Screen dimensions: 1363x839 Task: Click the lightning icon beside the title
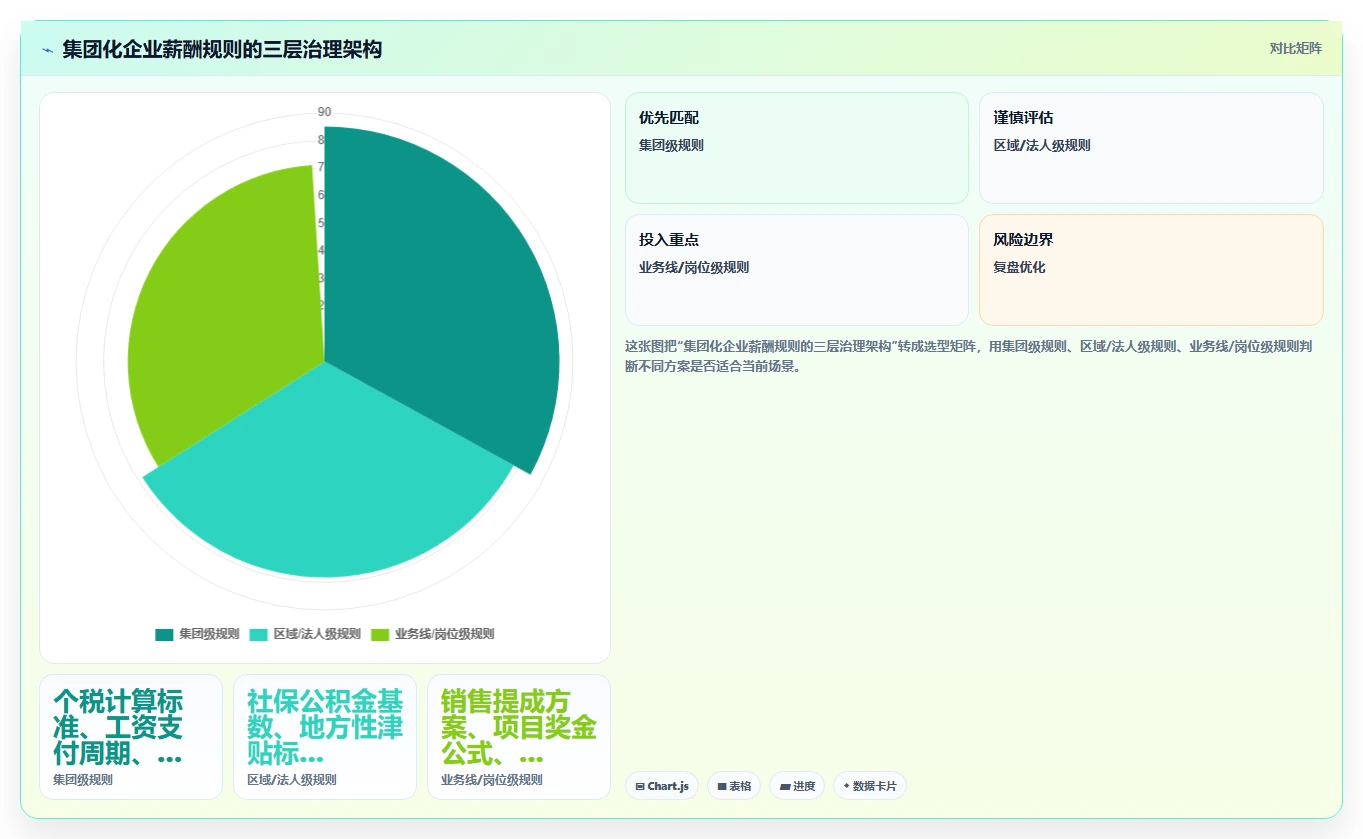click(48, 49)
